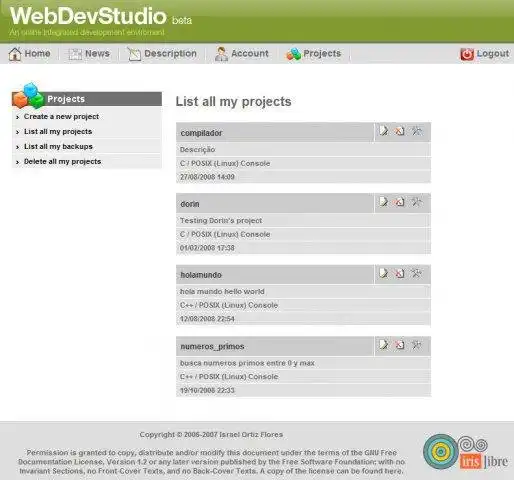Open the edit icon for numeros_primos project
This screenshot has width=514, height=480.
(384, 345)
